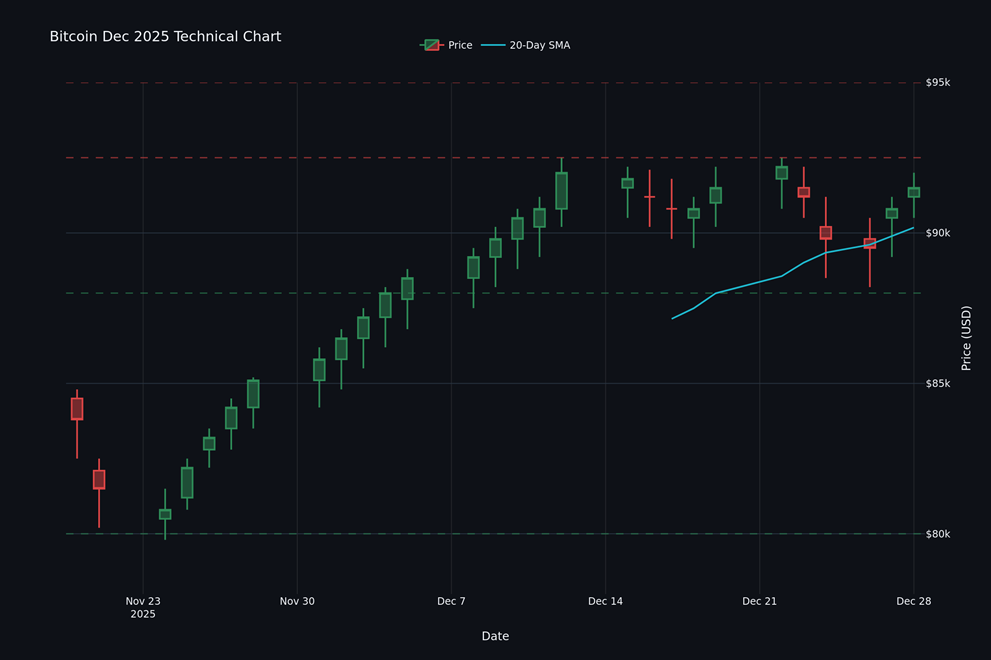Click the Dec 7 x-axis tick label

pyautogui.click(x=451, y=601)
